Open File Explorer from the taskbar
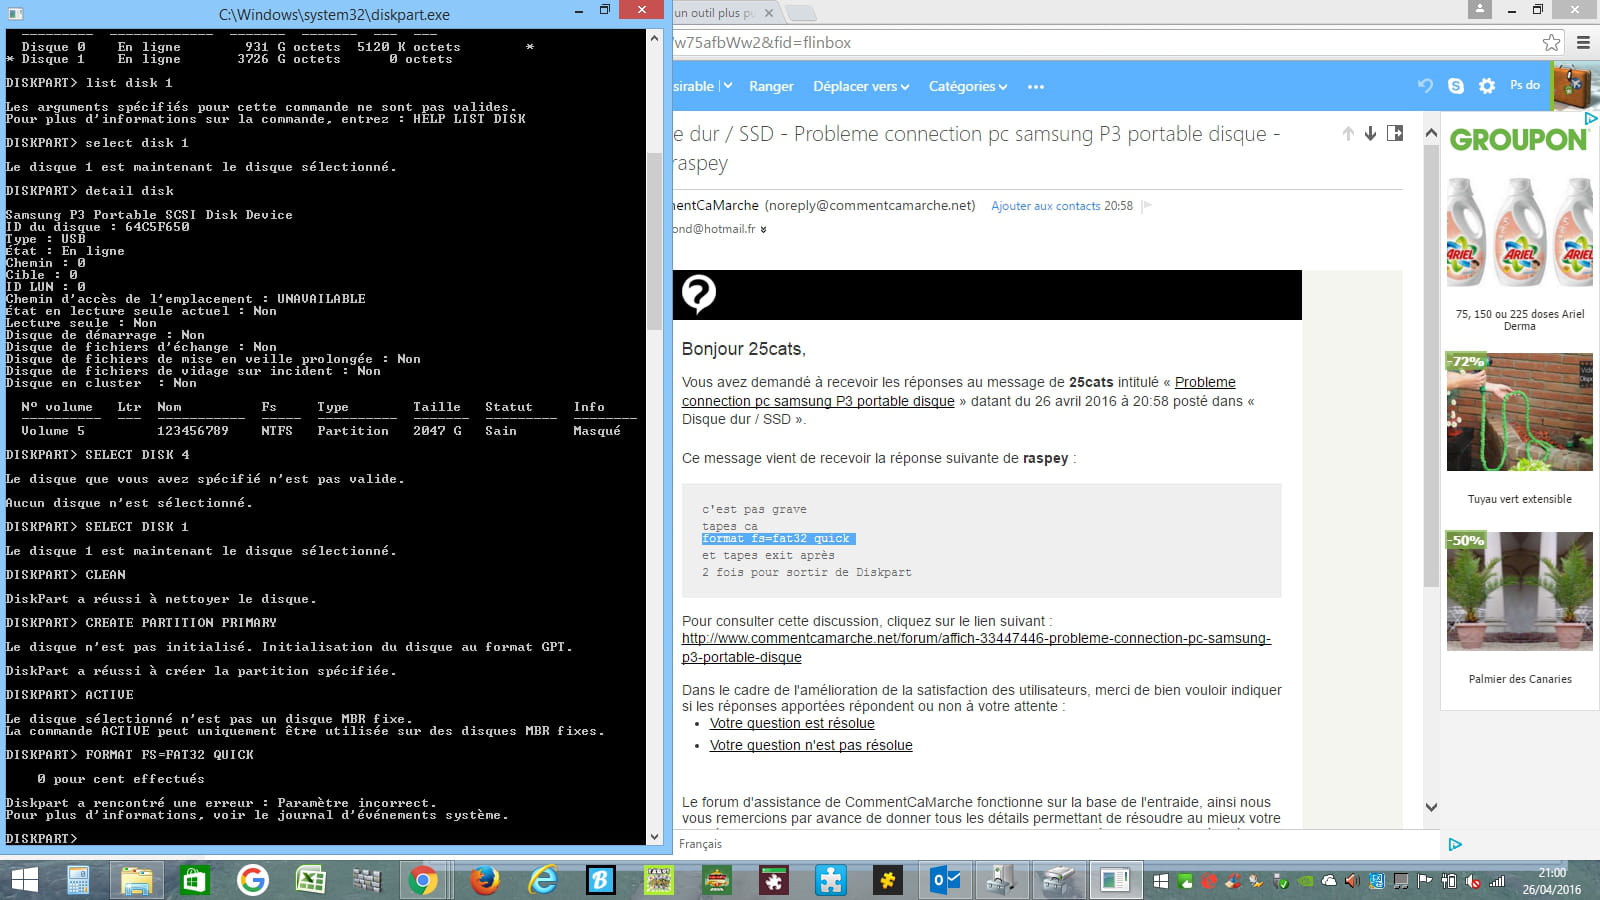1600x900 pixels. point(136,880)
